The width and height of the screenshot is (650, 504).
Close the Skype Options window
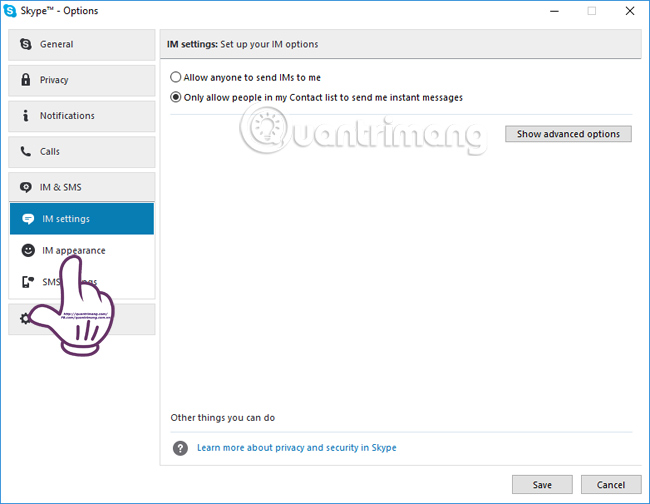pyautogui.click(x=628, y=11)
